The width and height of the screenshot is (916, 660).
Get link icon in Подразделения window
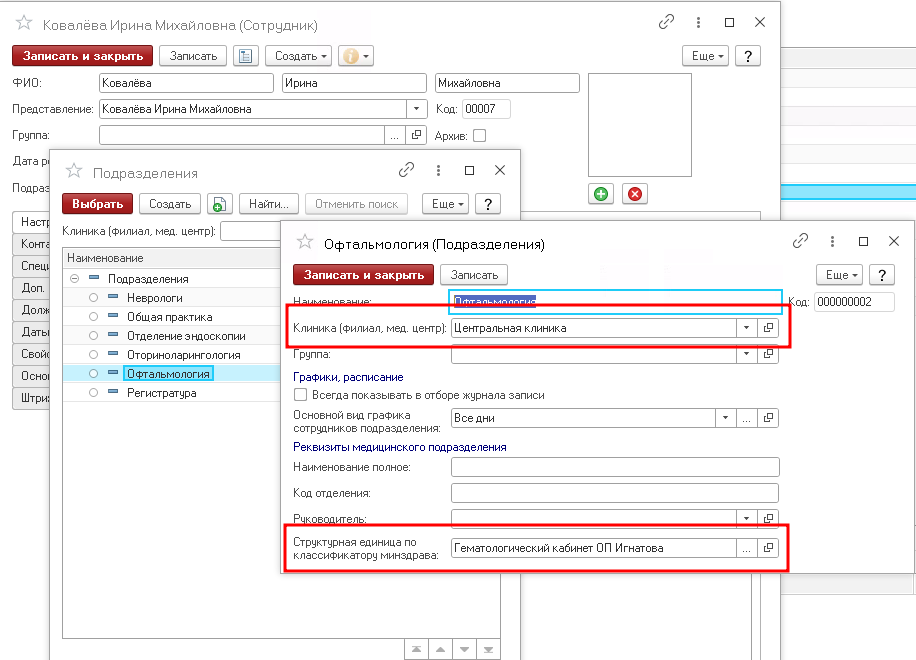coord(406,170)
